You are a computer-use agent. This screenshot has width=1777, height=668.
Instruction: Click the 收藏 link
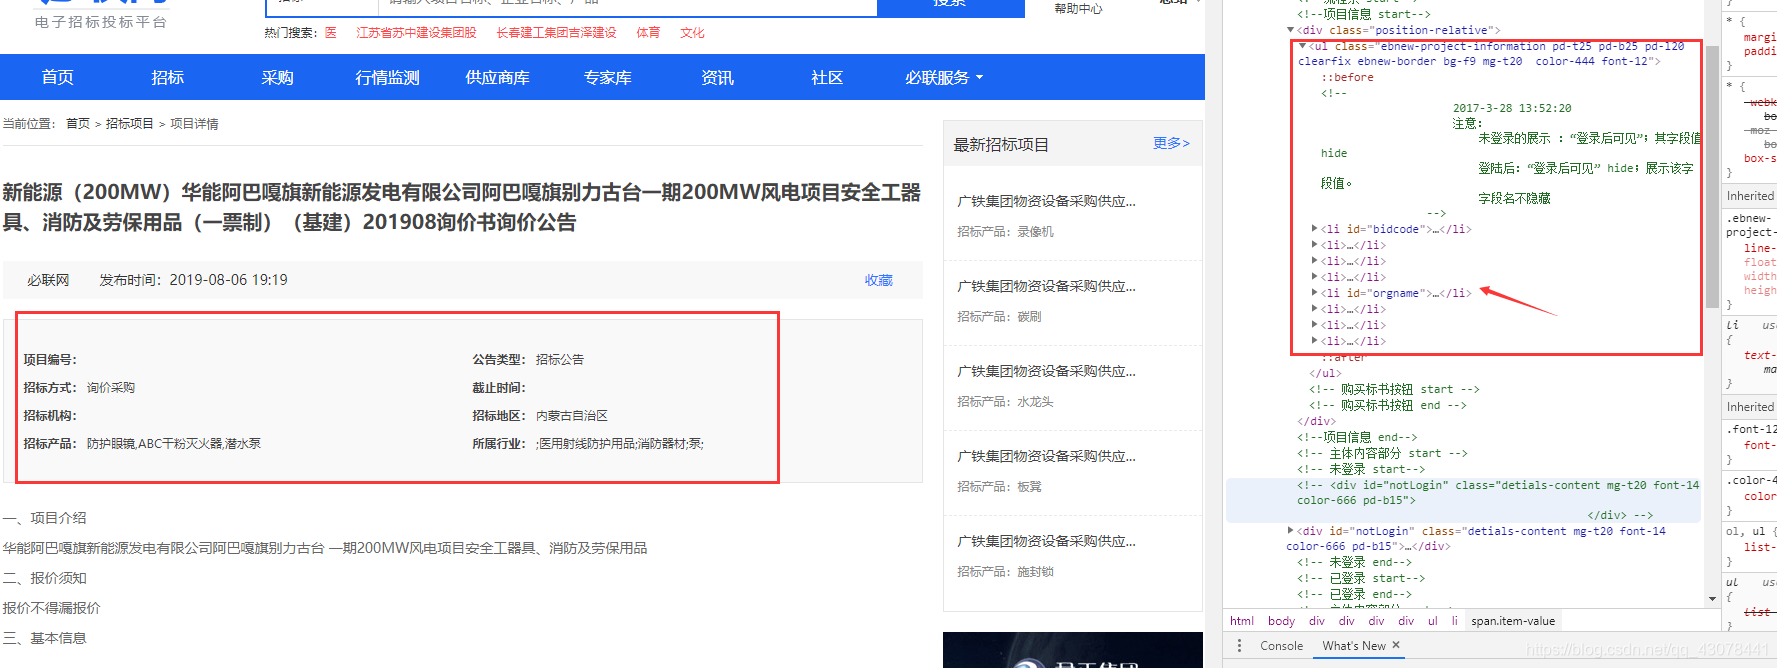[879, 280]
